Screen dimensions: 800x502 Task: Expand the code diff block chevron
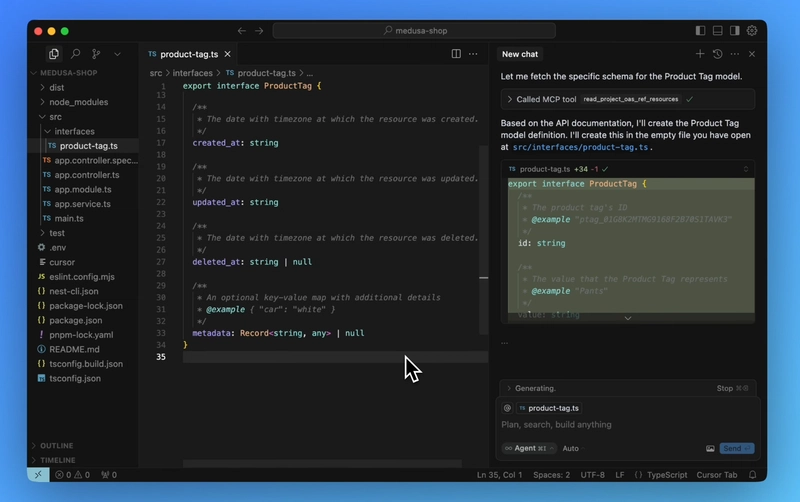pos(628,318)
